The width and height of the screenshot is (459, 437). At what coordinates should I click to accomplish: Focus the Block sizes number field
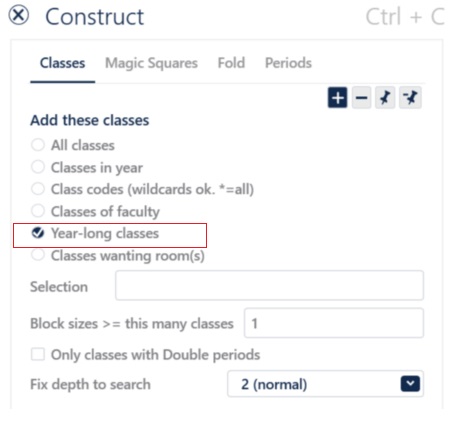[334, 323]
